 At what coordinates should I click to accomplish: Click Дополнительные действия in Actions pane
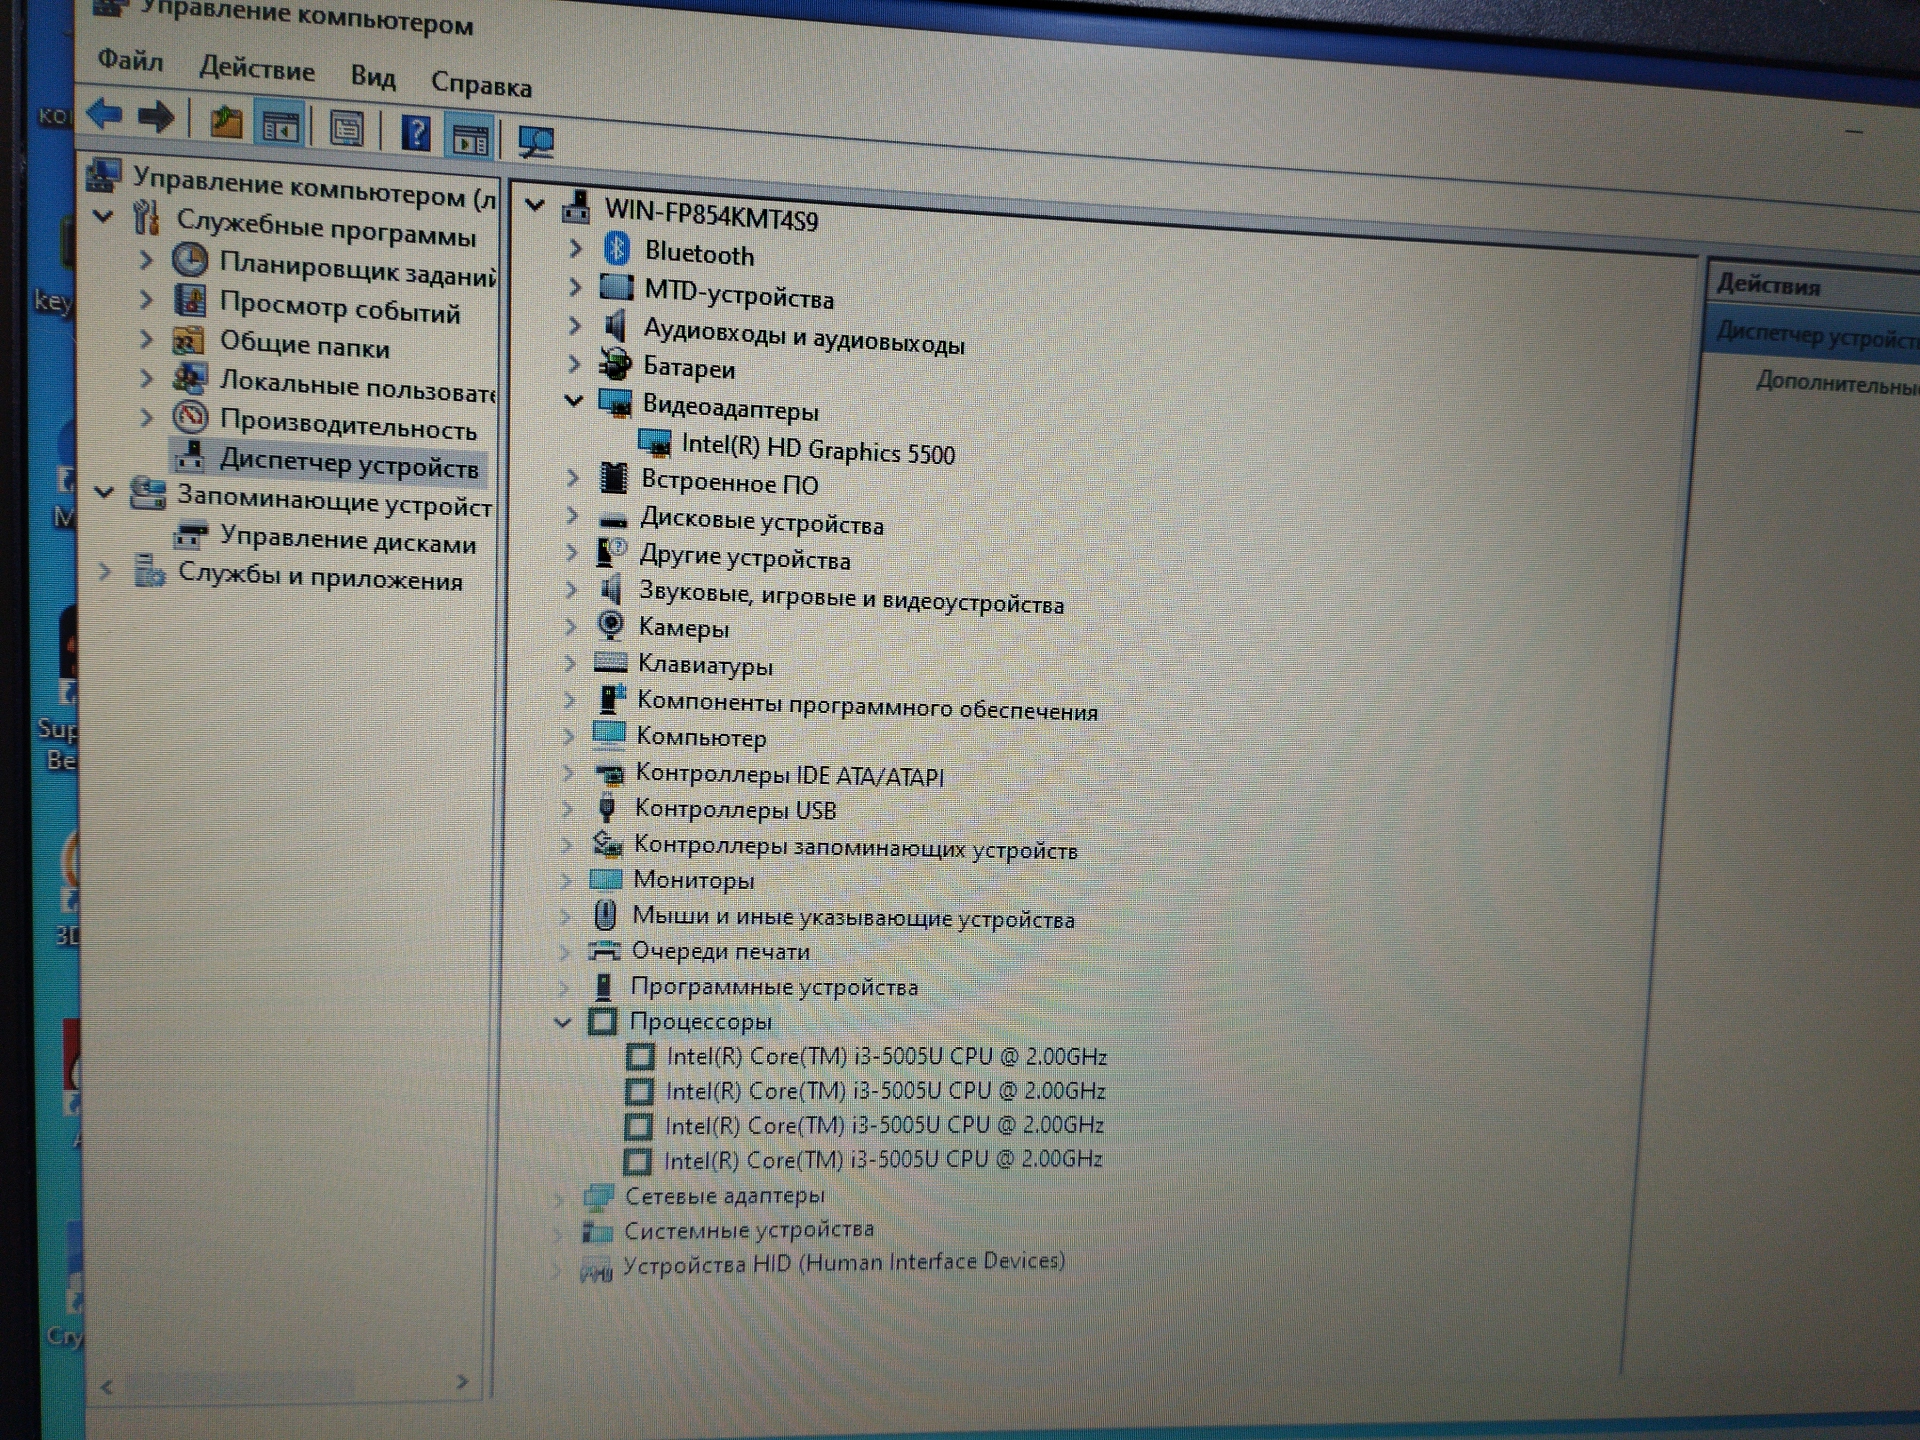1837,383
